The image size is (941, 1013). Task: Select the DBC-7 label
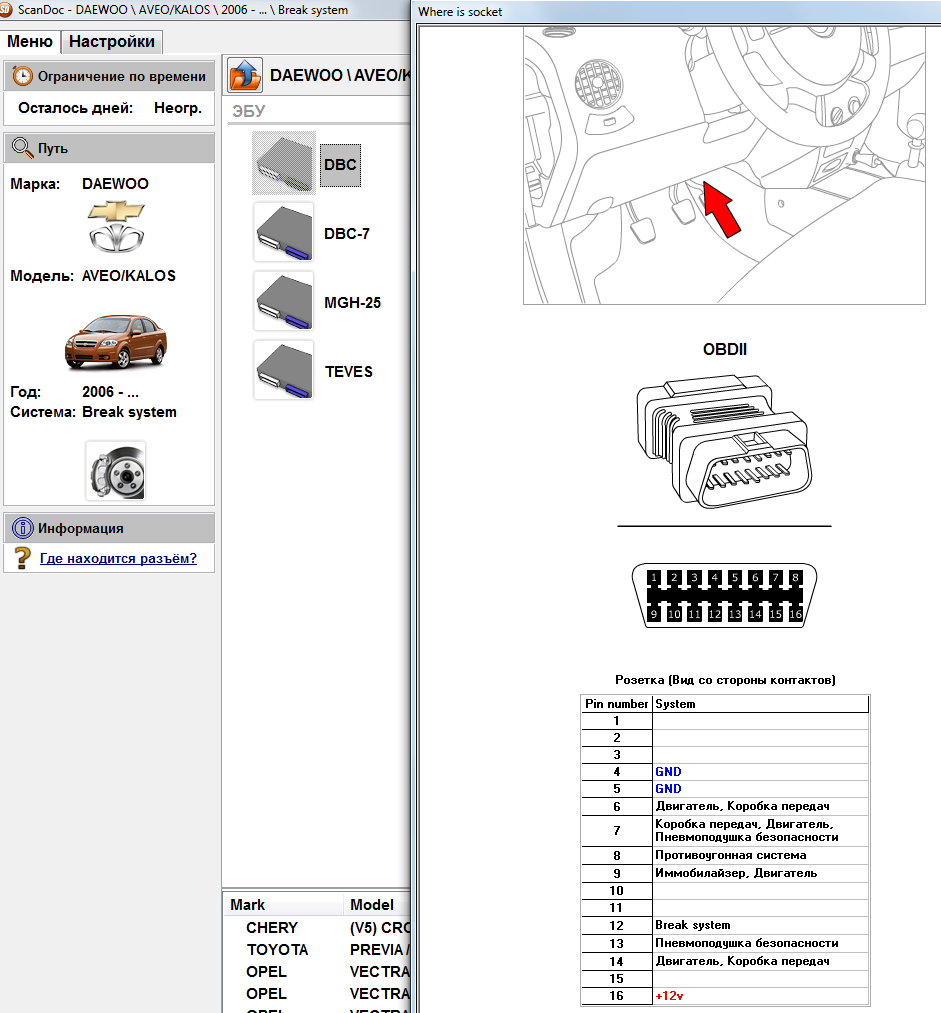347,234
